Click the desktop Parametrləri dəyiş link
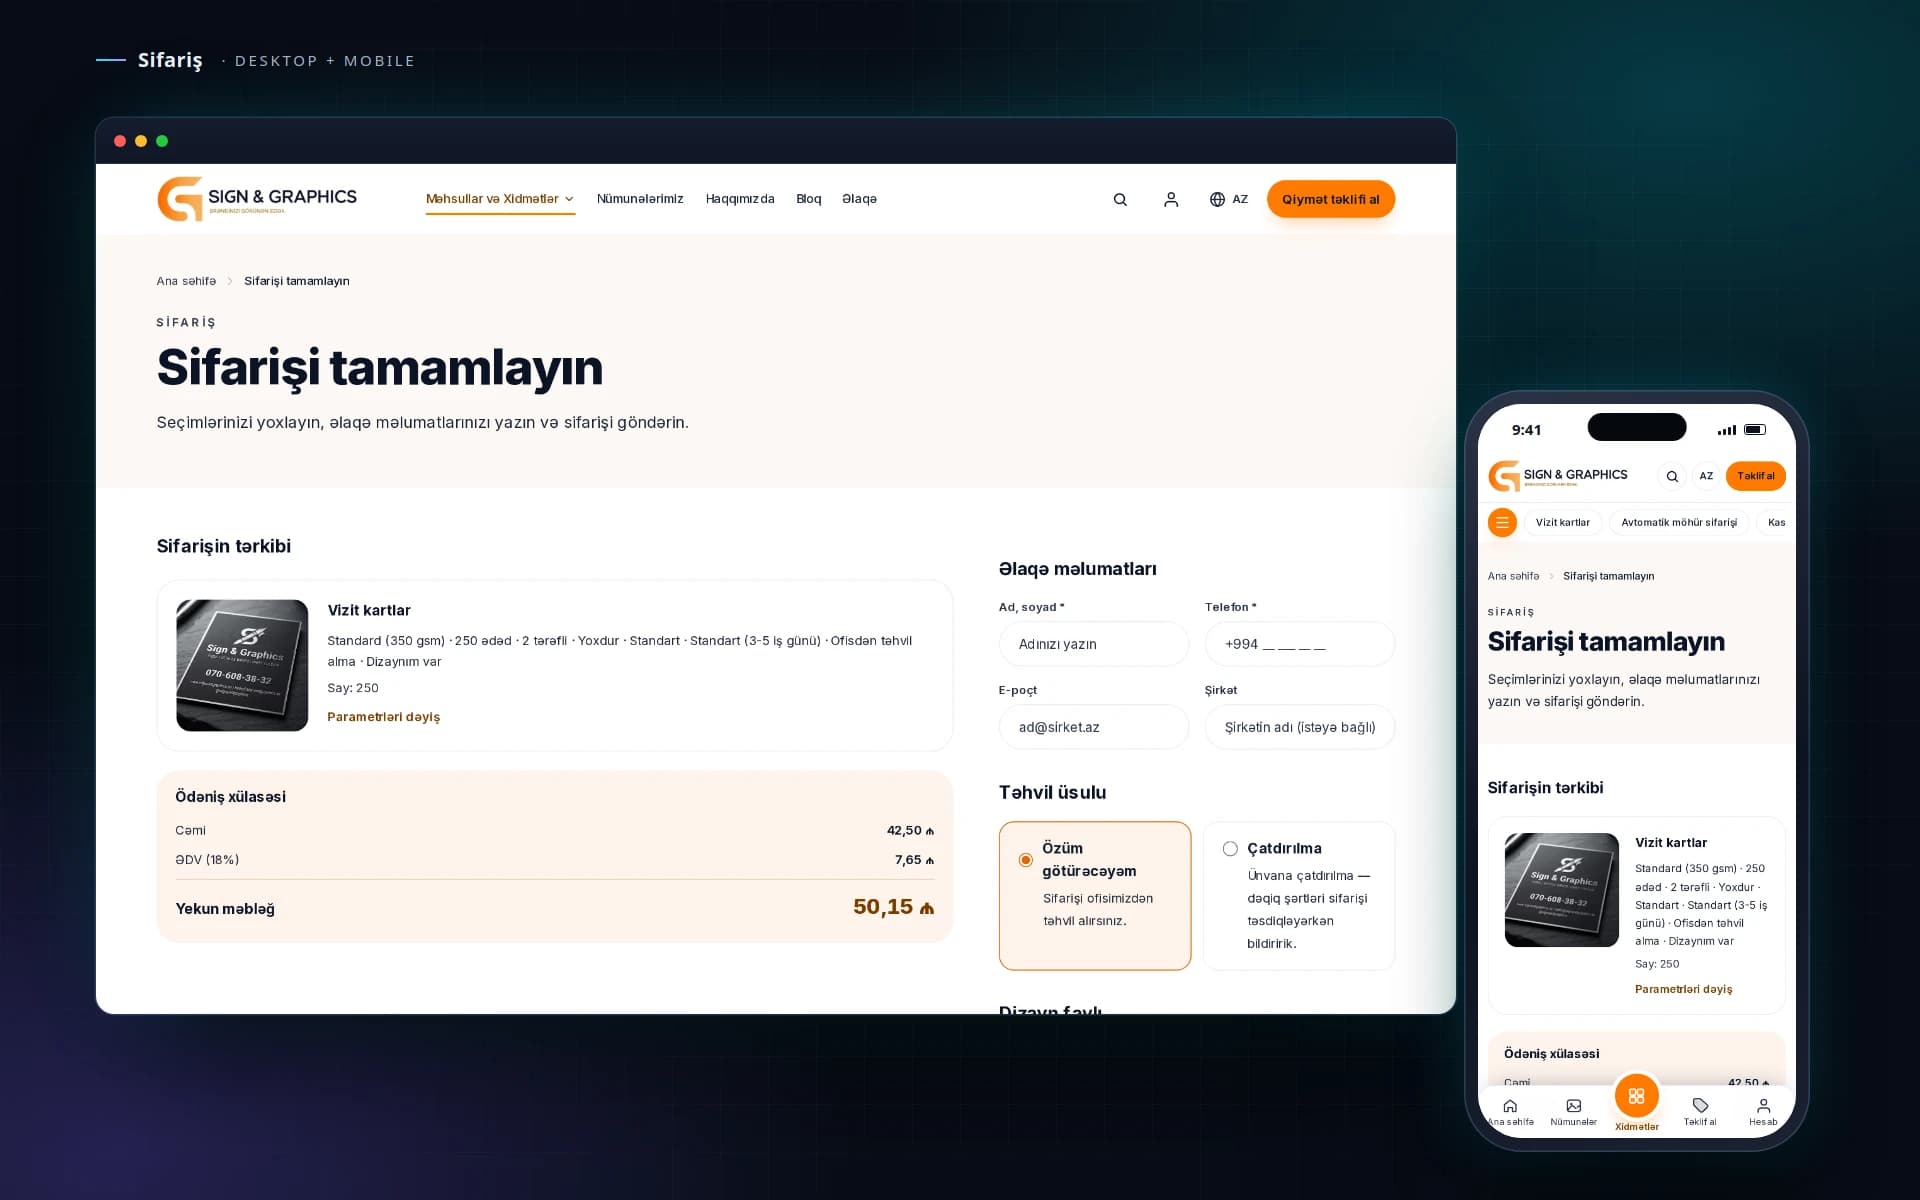This screenshot has height=1200, width=1920. (x=384, y=717)
